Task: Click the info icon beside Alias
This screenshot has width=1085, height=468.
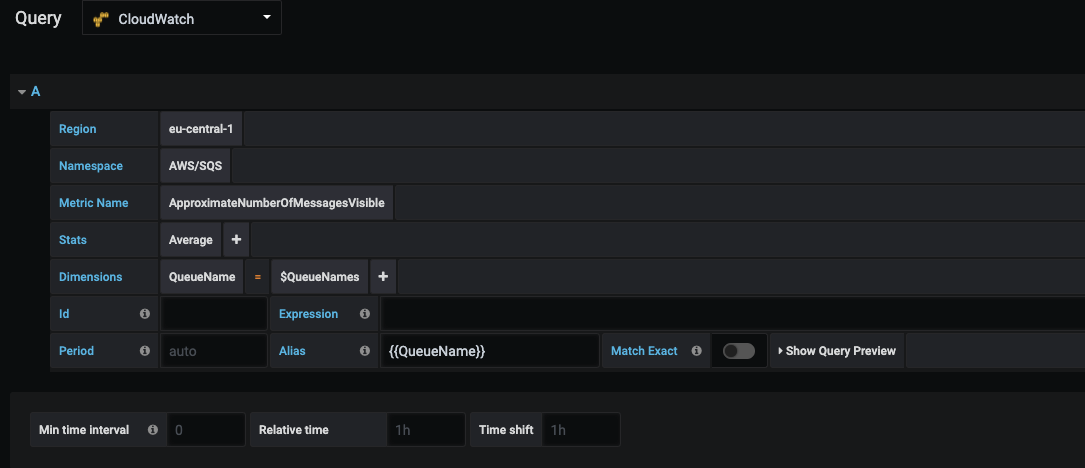Action: pos(365,350)
